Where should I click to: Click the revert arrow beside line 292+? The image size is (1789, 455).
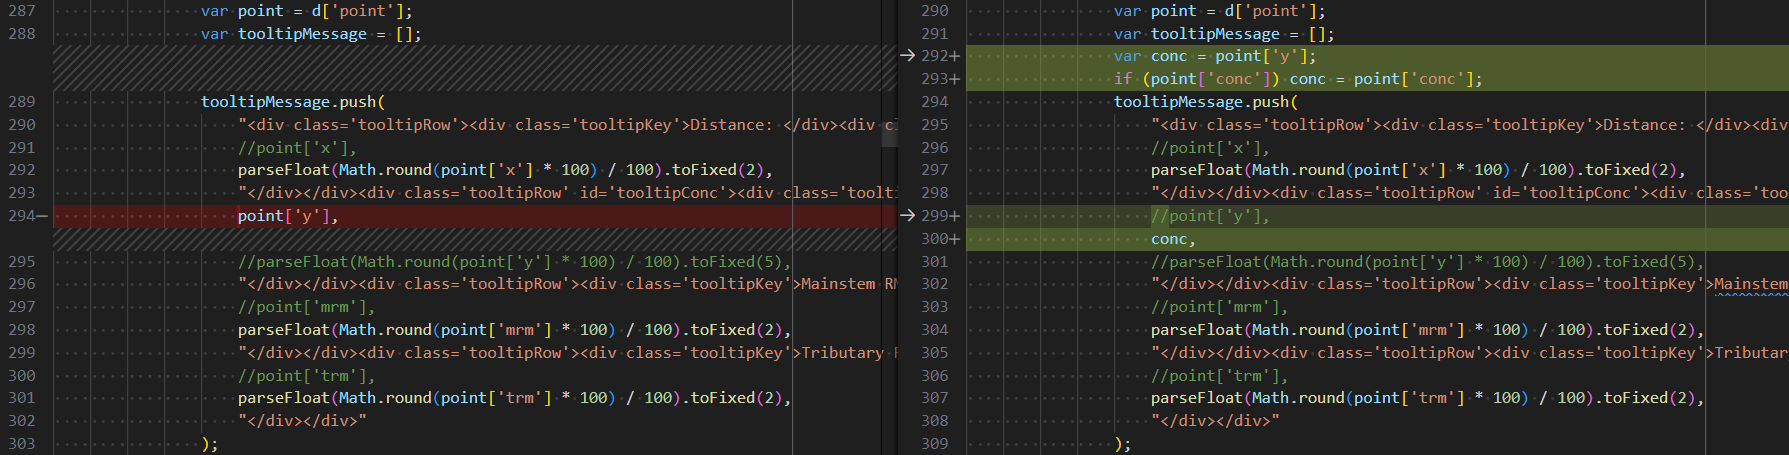click(x=907, y=56)
